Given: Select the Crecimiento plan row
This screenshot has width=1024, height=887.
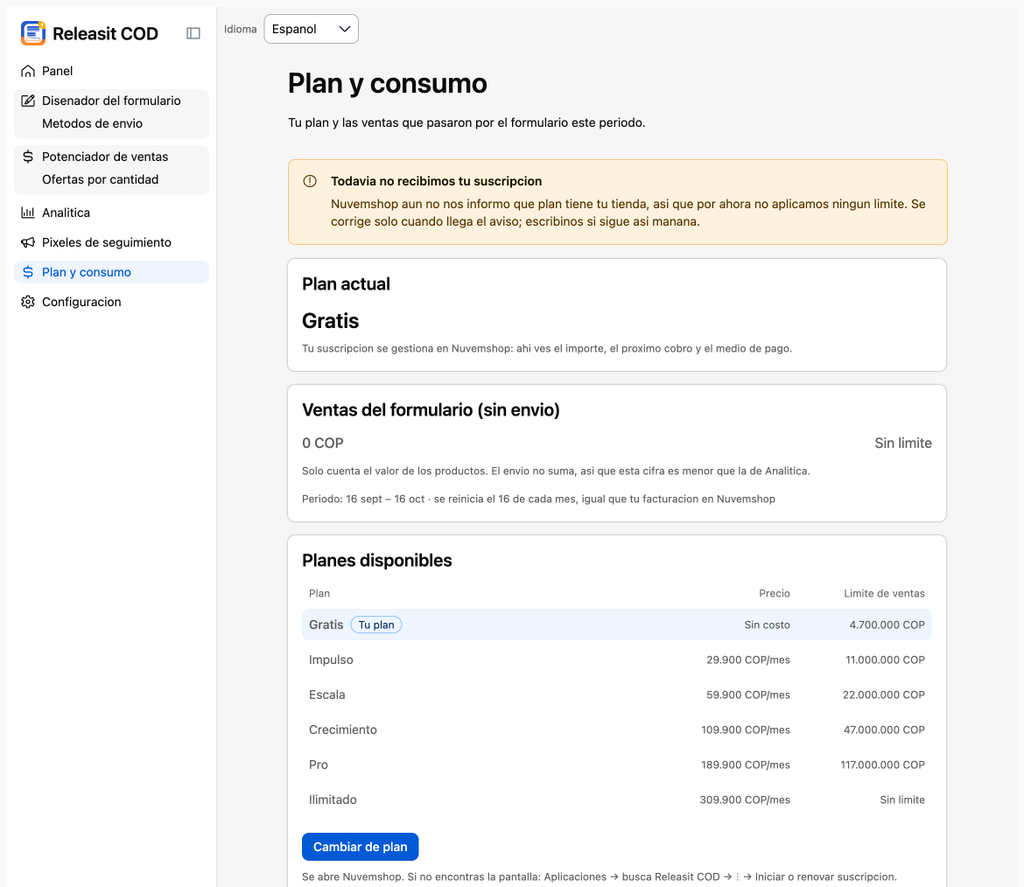Looking at the screenshot, I should point(616,730).
